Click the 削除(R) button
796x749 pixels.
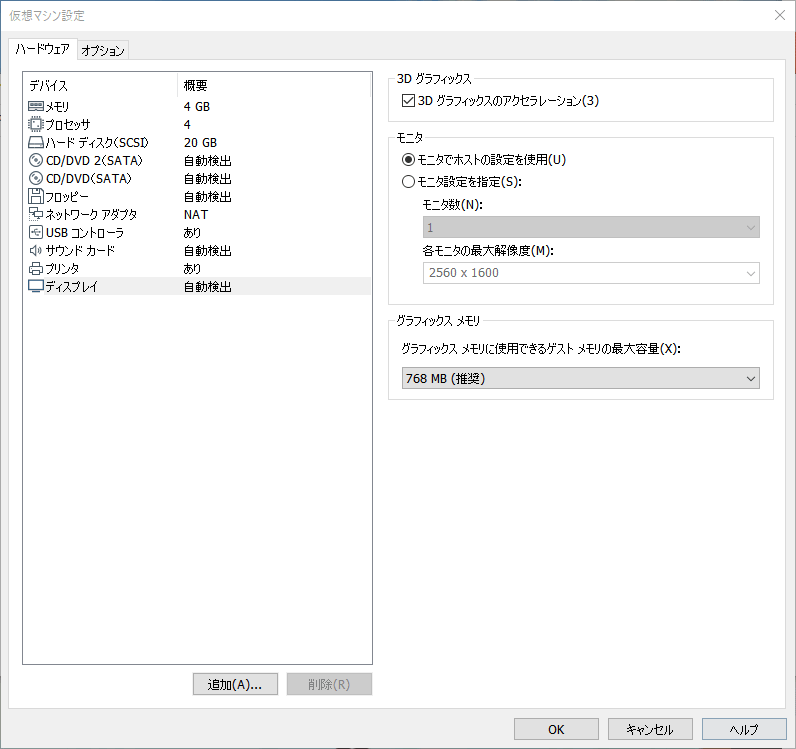tap(329, 684)
